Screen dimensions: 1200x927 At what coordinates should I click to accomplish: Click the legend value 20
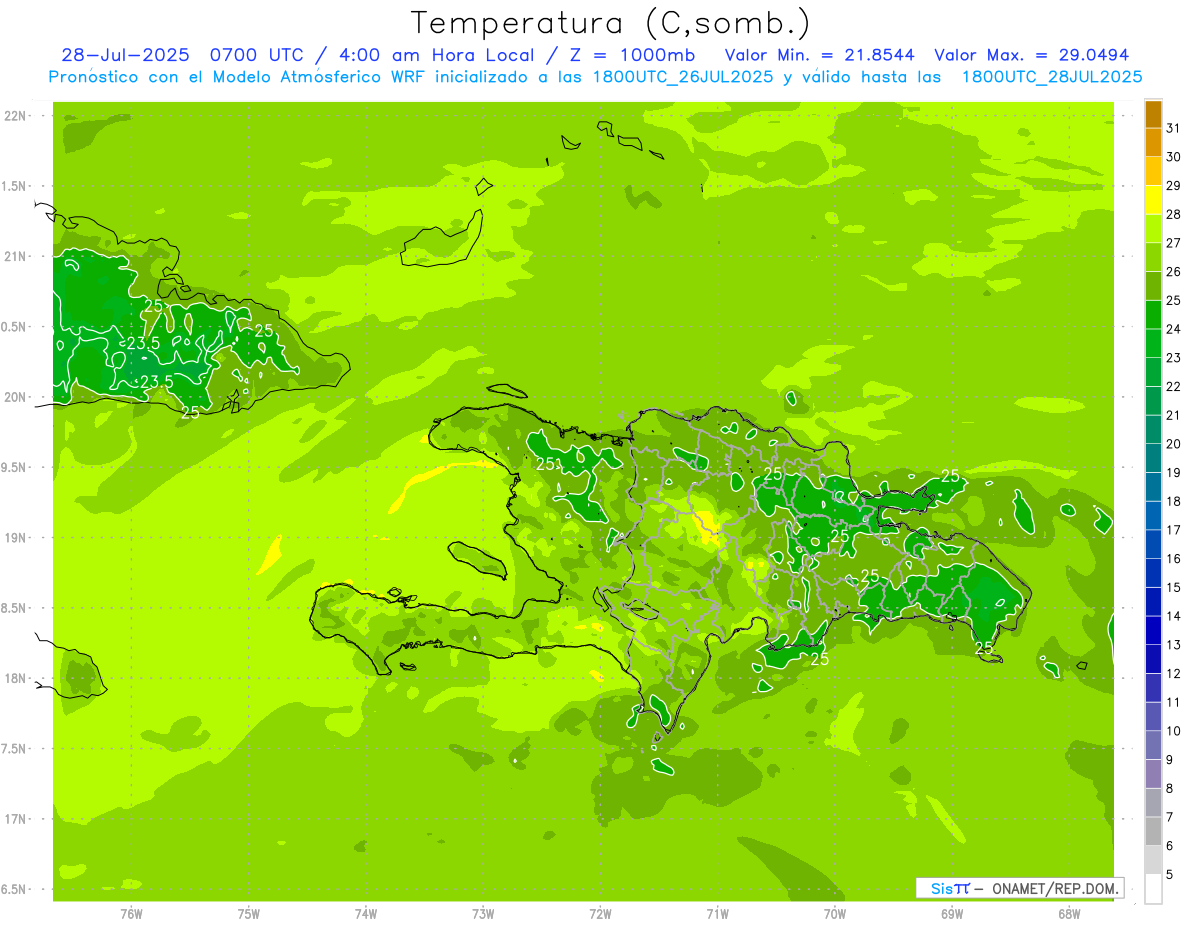click(x=1174, y=444)
